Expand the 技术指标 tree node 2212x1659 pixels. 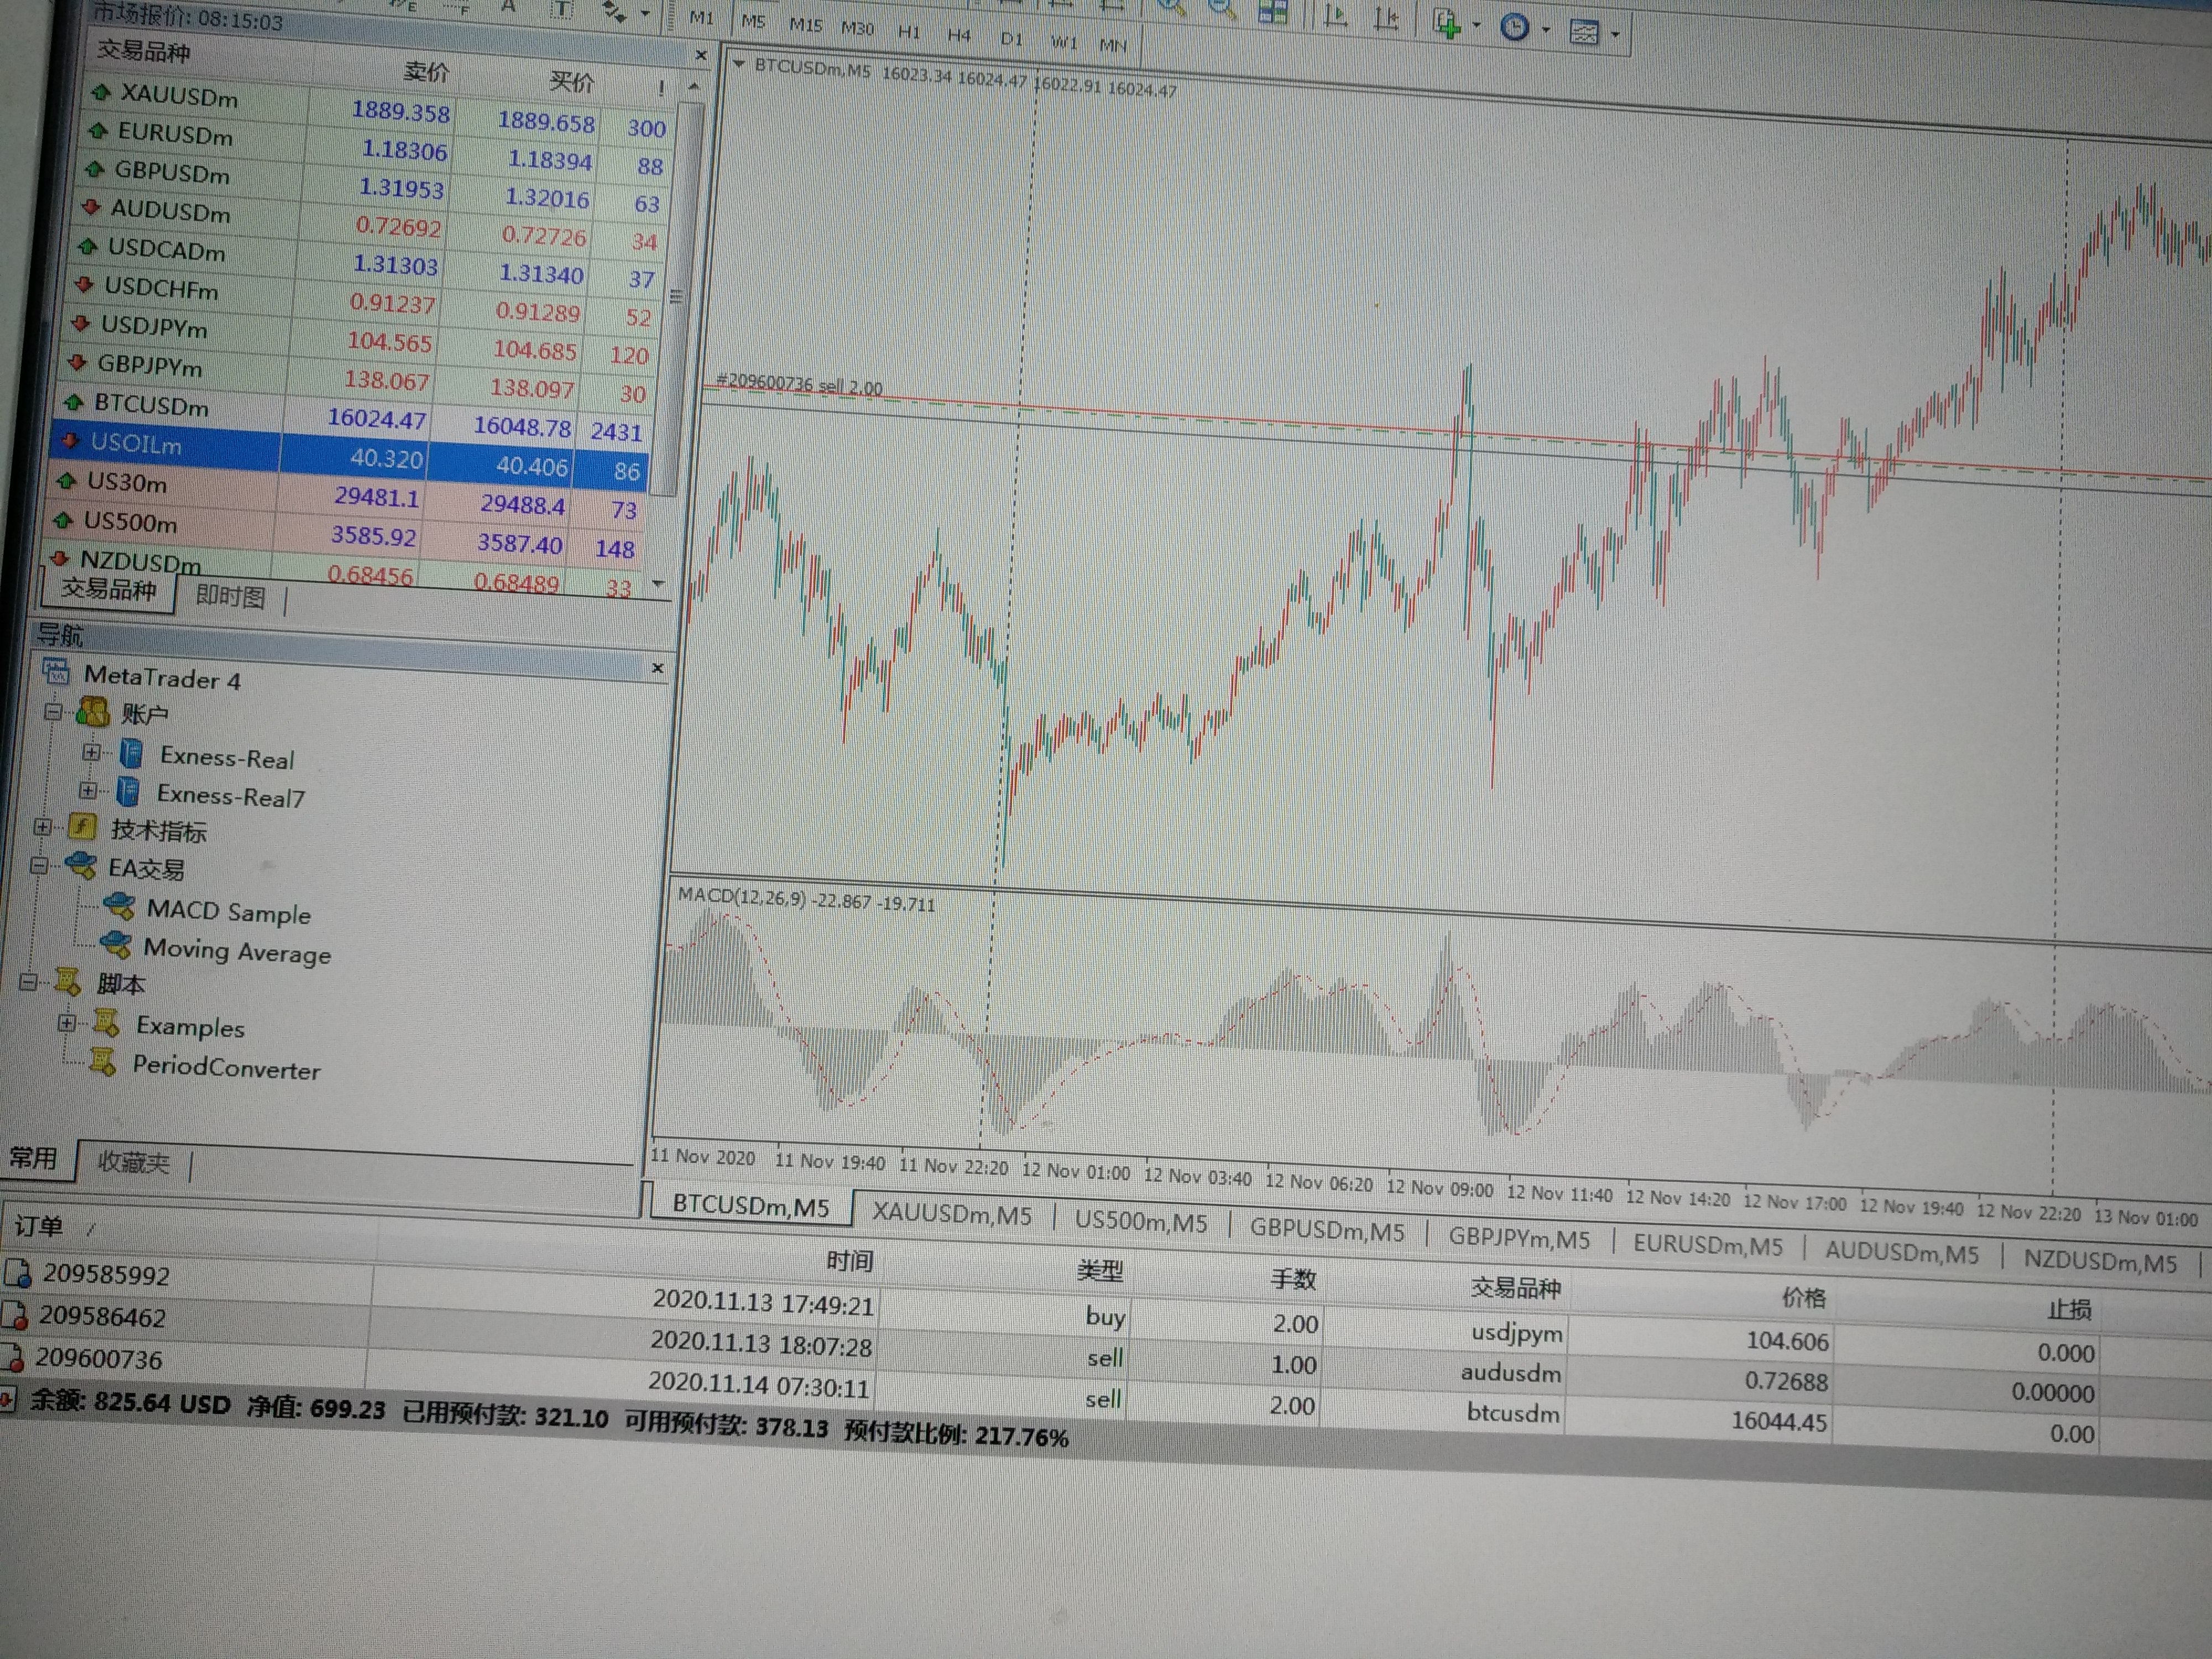[x=42, y=827]
